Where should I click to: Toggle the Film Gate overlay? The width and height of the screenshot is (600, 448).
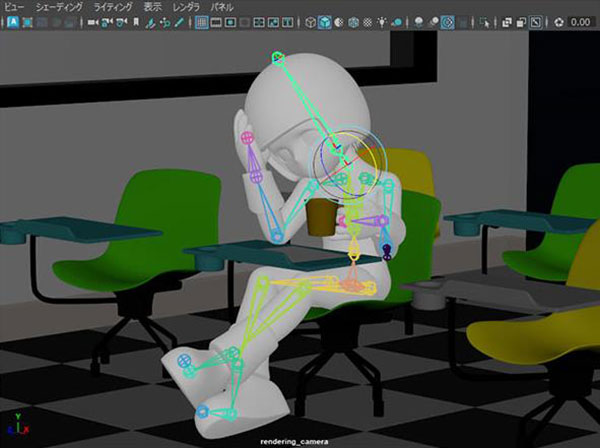[215, 21]
